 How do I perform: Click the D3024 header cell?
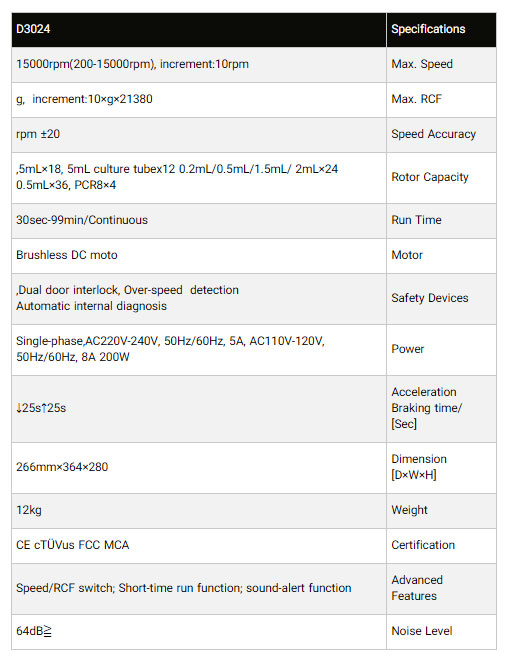(x=199, y=30)
